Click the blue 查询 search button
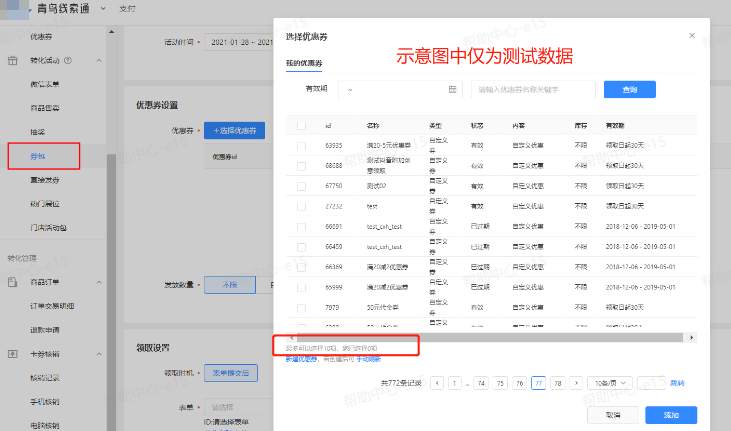Viewport: 731px width, 431px height. point(629,89)
